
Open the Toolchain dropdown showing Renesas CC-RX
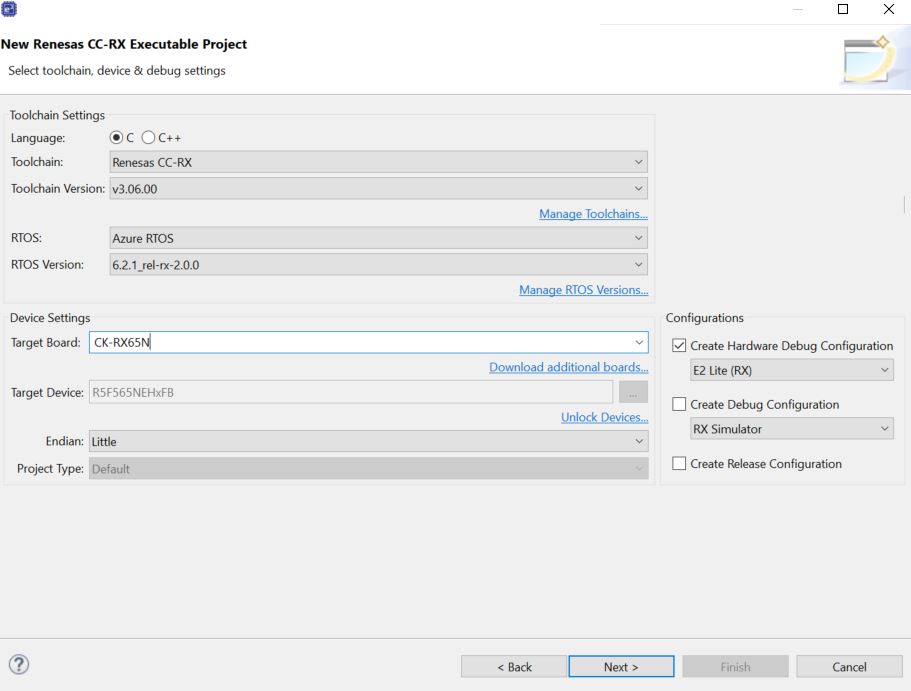(378, 162)
